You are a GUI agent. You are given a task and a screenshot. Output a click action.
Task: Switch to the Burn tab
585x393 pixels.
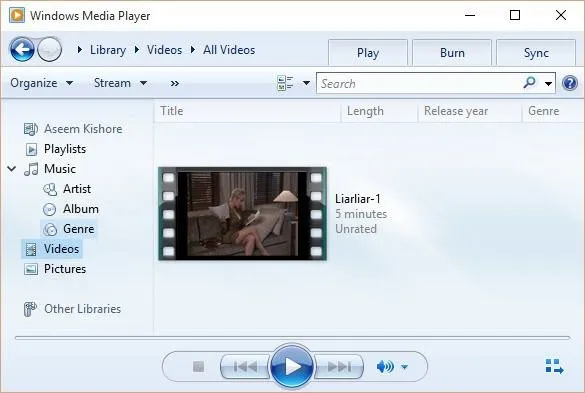[x=452, y=53]
